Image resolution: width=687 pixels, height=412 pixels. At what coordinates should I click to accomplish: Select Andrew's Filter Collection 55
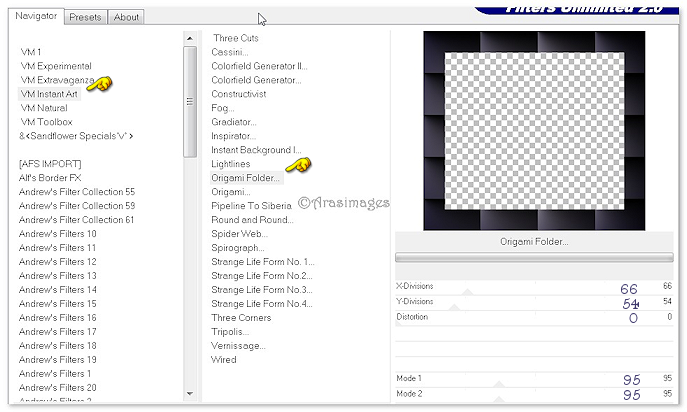coord(77,191)
